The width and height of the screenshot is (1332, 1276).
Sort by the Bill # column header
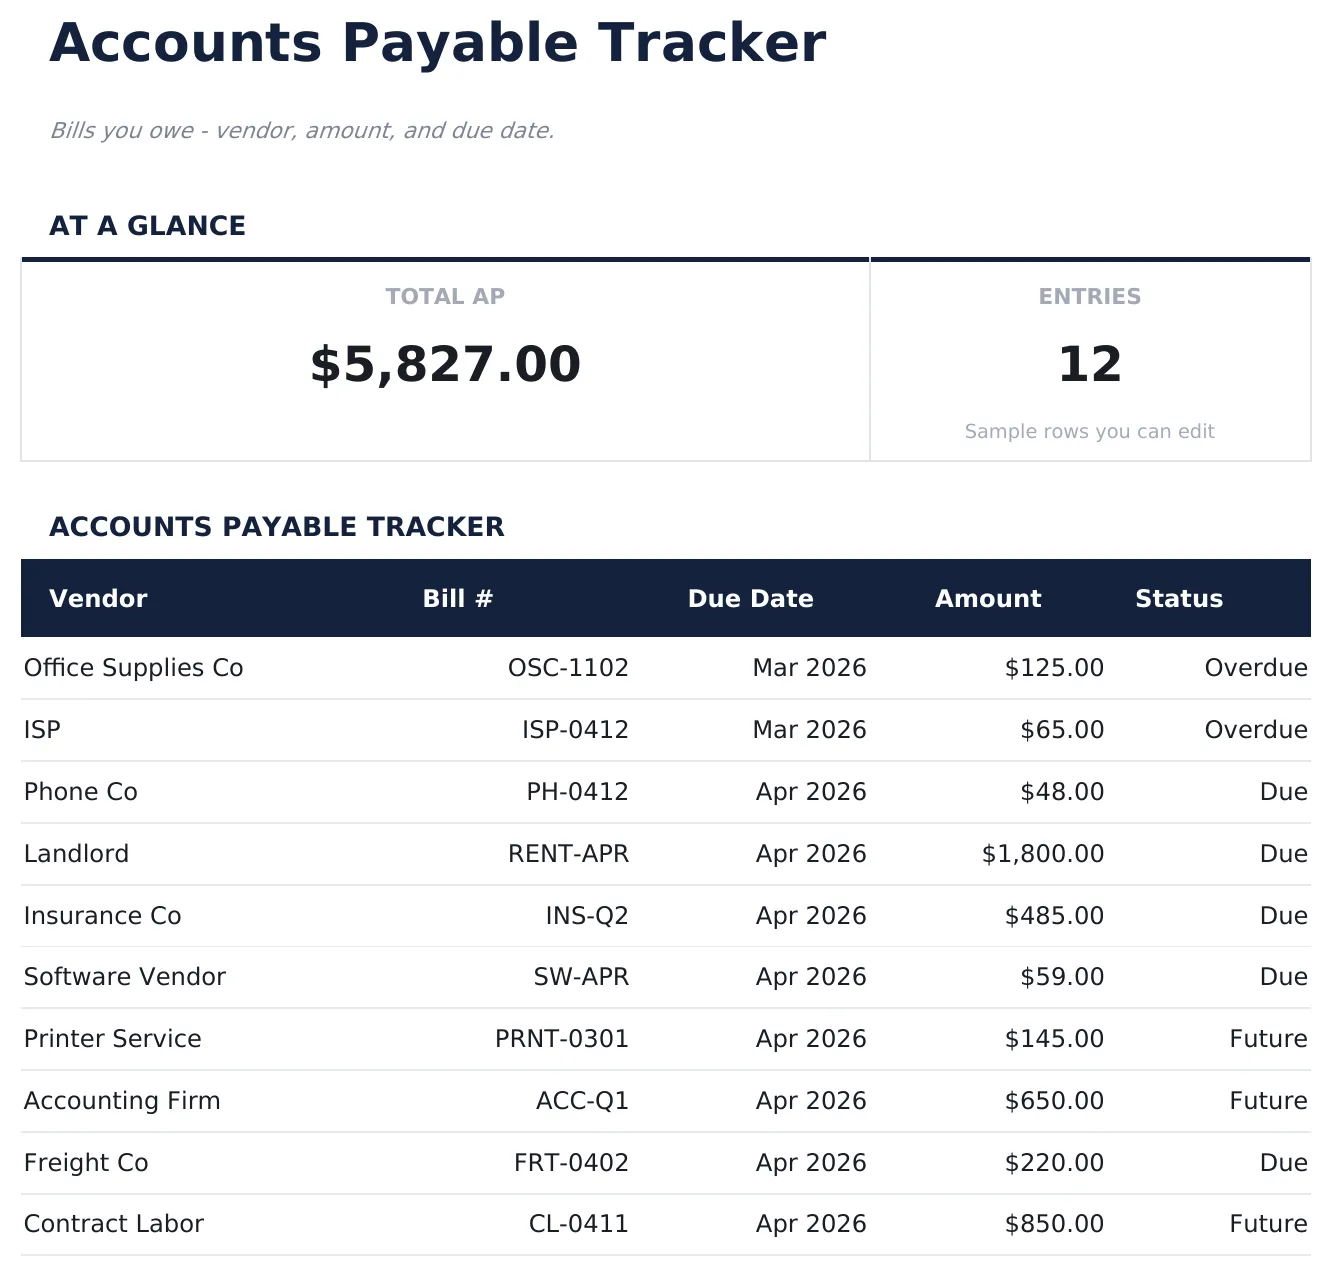pos(458,598)
